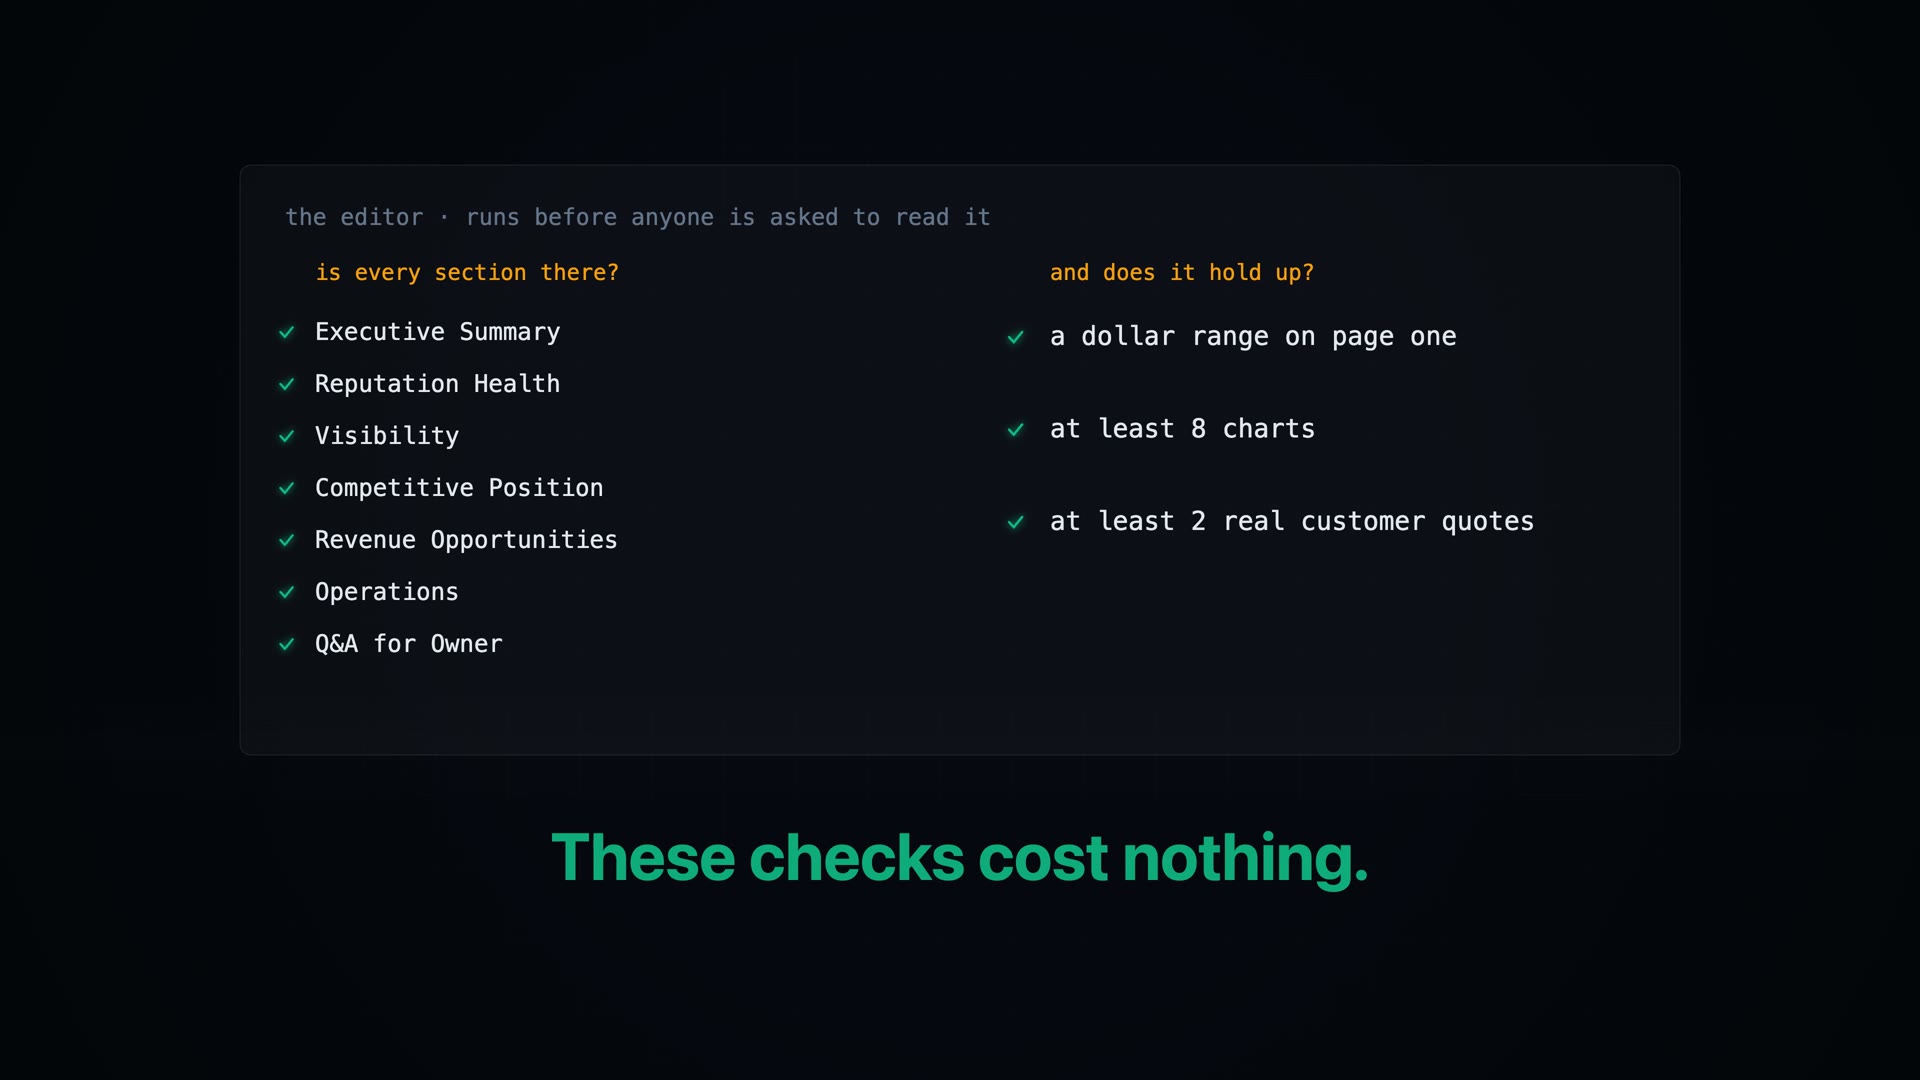1920x1080 pixels.
Task: Click the checkmark beside Reputation Health
Action: coord(287,384)
